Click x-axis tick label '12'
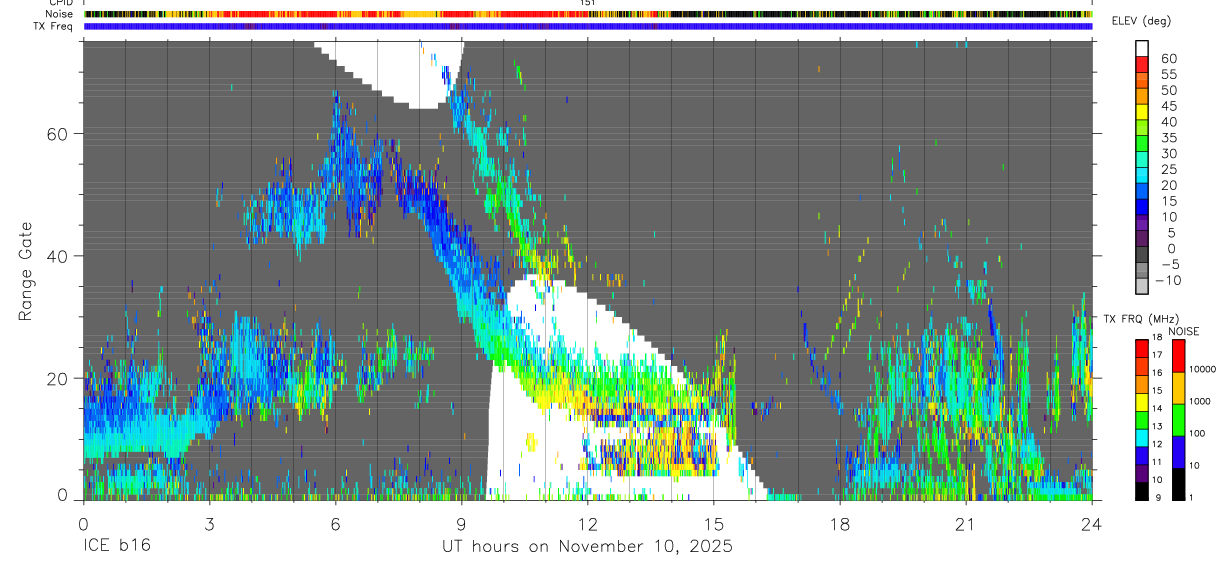This screenshot has height=567, width=1228. 587,523
